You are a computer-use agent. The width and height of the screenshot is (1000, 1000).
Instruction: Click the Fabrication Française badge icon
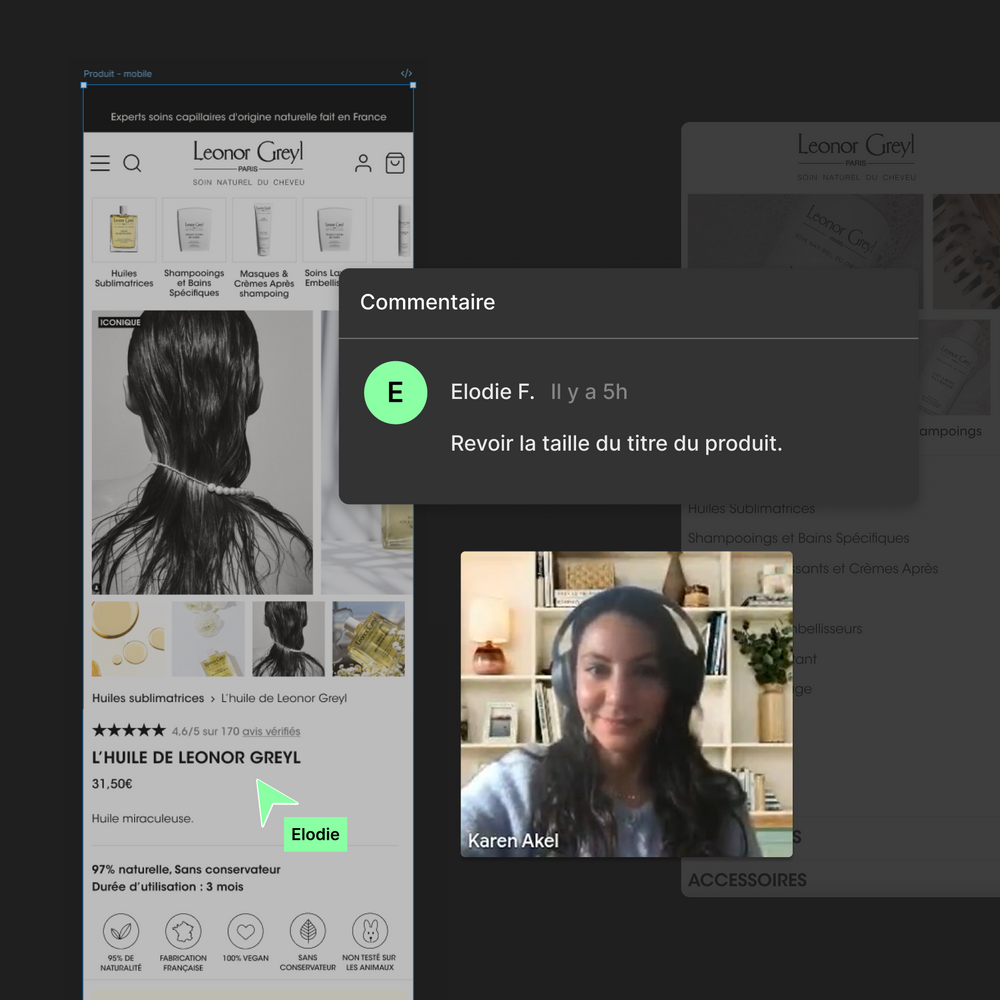point(183,931)
